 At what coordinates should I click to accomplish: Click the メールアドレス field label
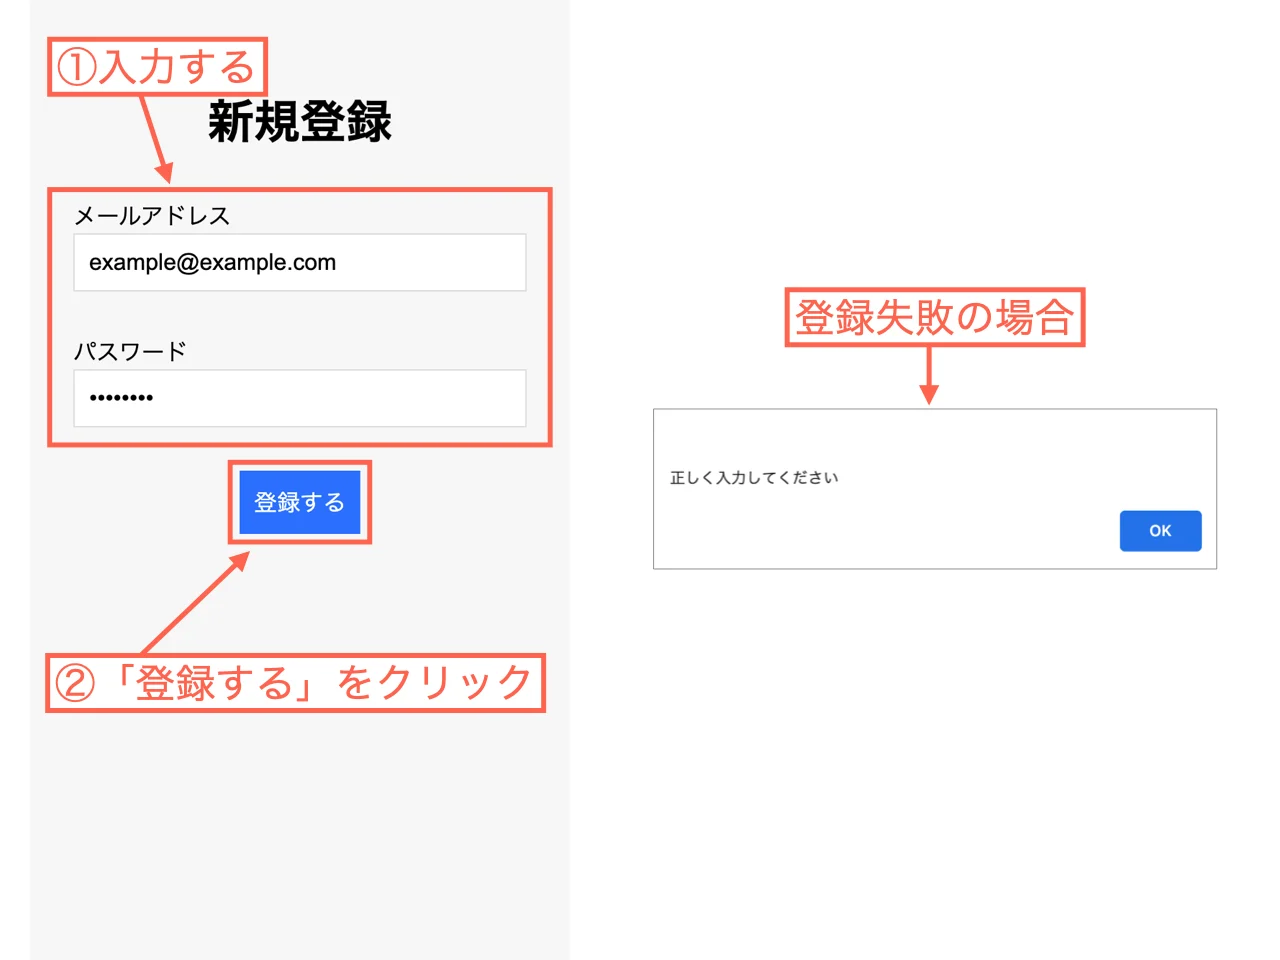pos(152,215)
